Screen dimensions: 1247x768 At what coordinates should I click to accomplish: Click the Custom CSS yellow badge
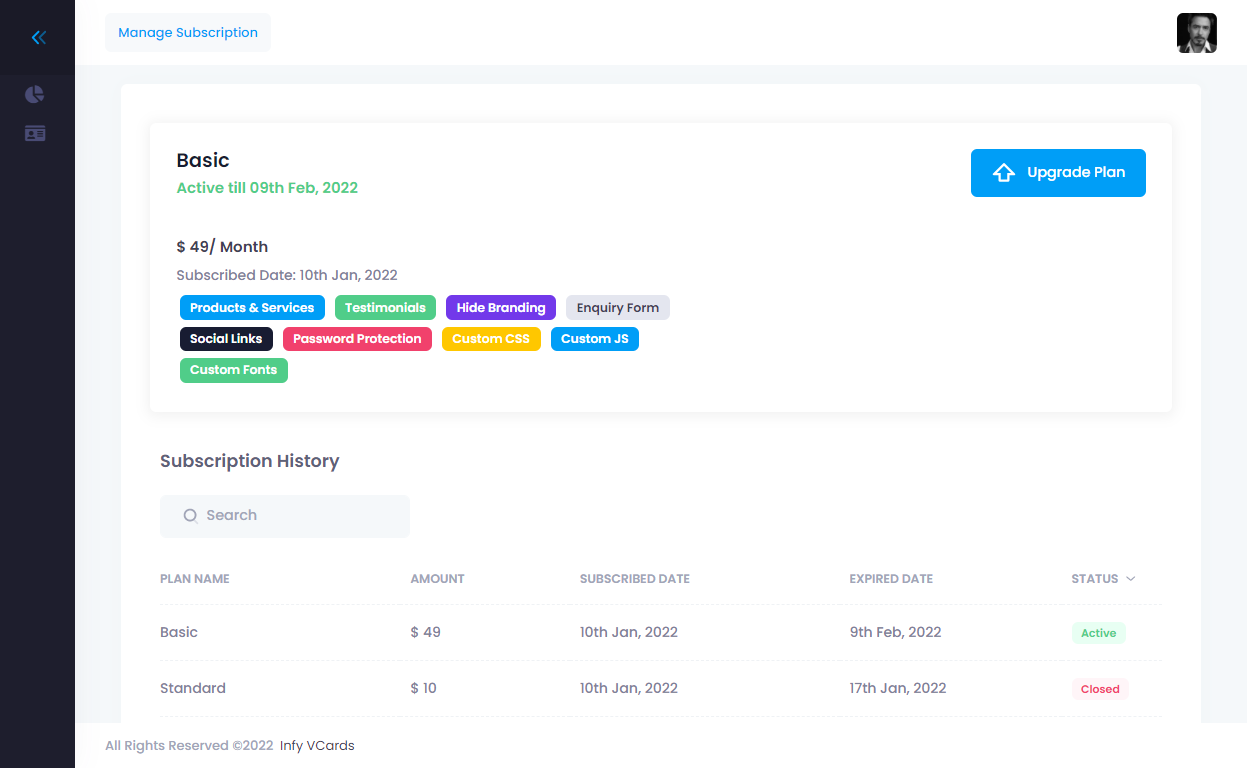point(490,339)
